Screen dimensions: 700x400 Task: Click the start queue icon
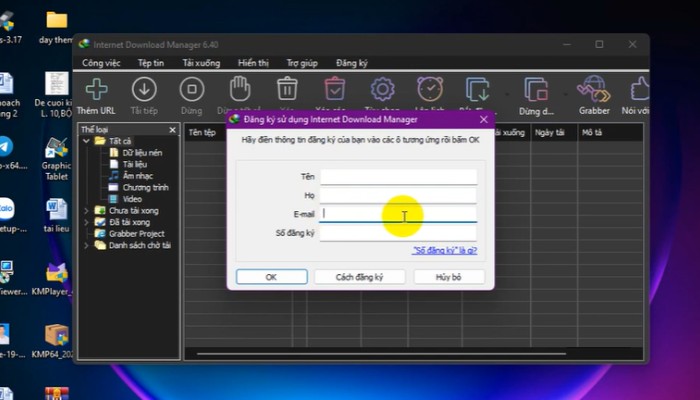tap(478, 89)
